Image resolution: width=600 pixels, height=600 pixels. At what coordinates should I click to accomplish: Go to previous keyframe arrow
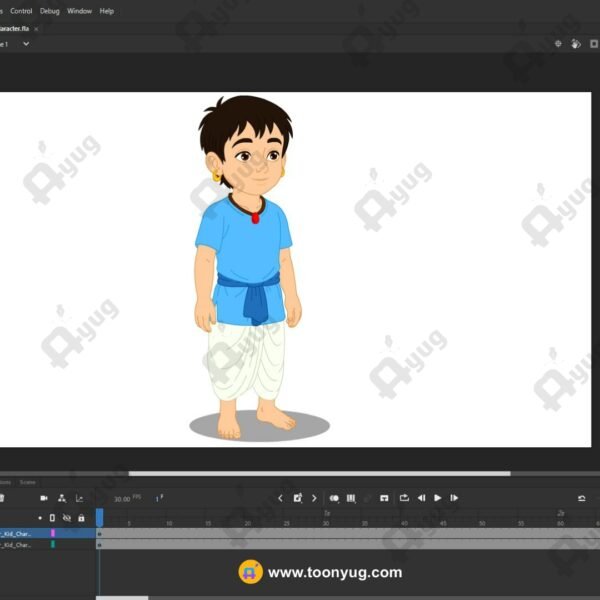[x=280, y=498]
